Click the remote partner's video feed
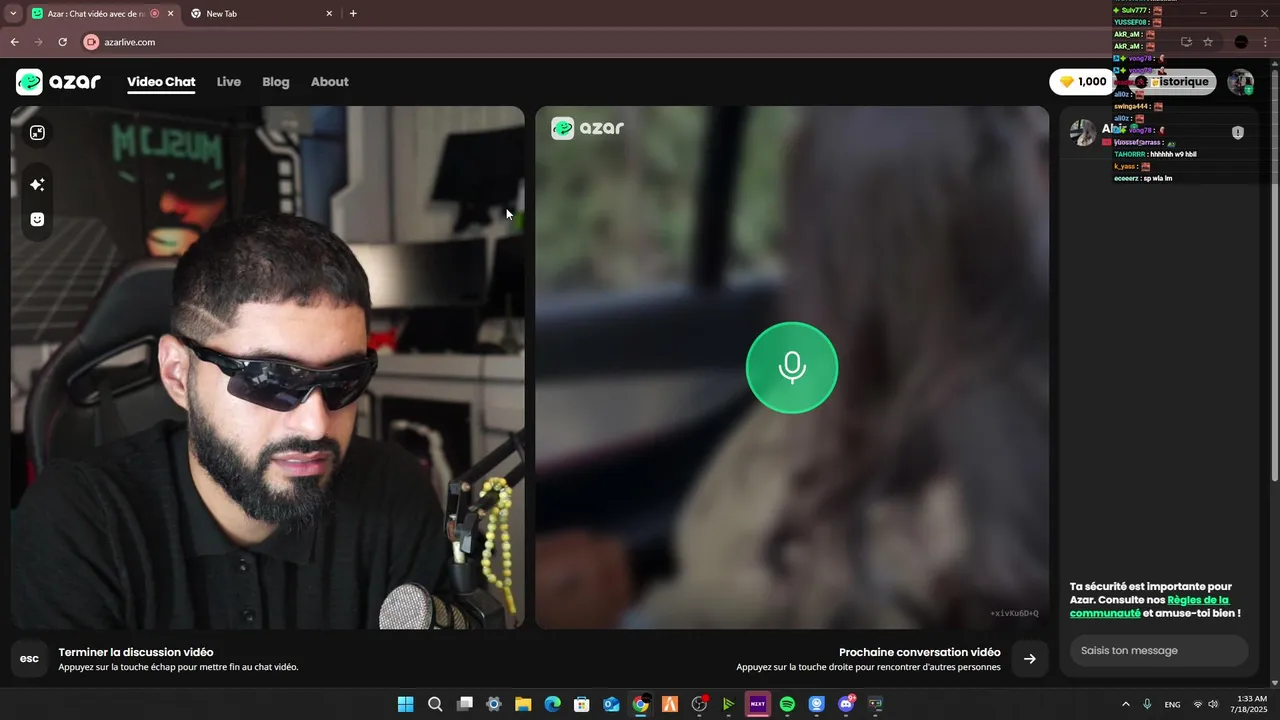The height and width of the screenshot is (720, 1280). (792, 367)
